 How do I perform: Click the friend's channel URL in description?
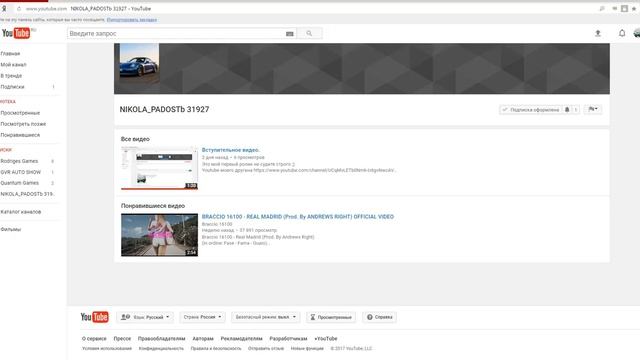coord(324,170)
